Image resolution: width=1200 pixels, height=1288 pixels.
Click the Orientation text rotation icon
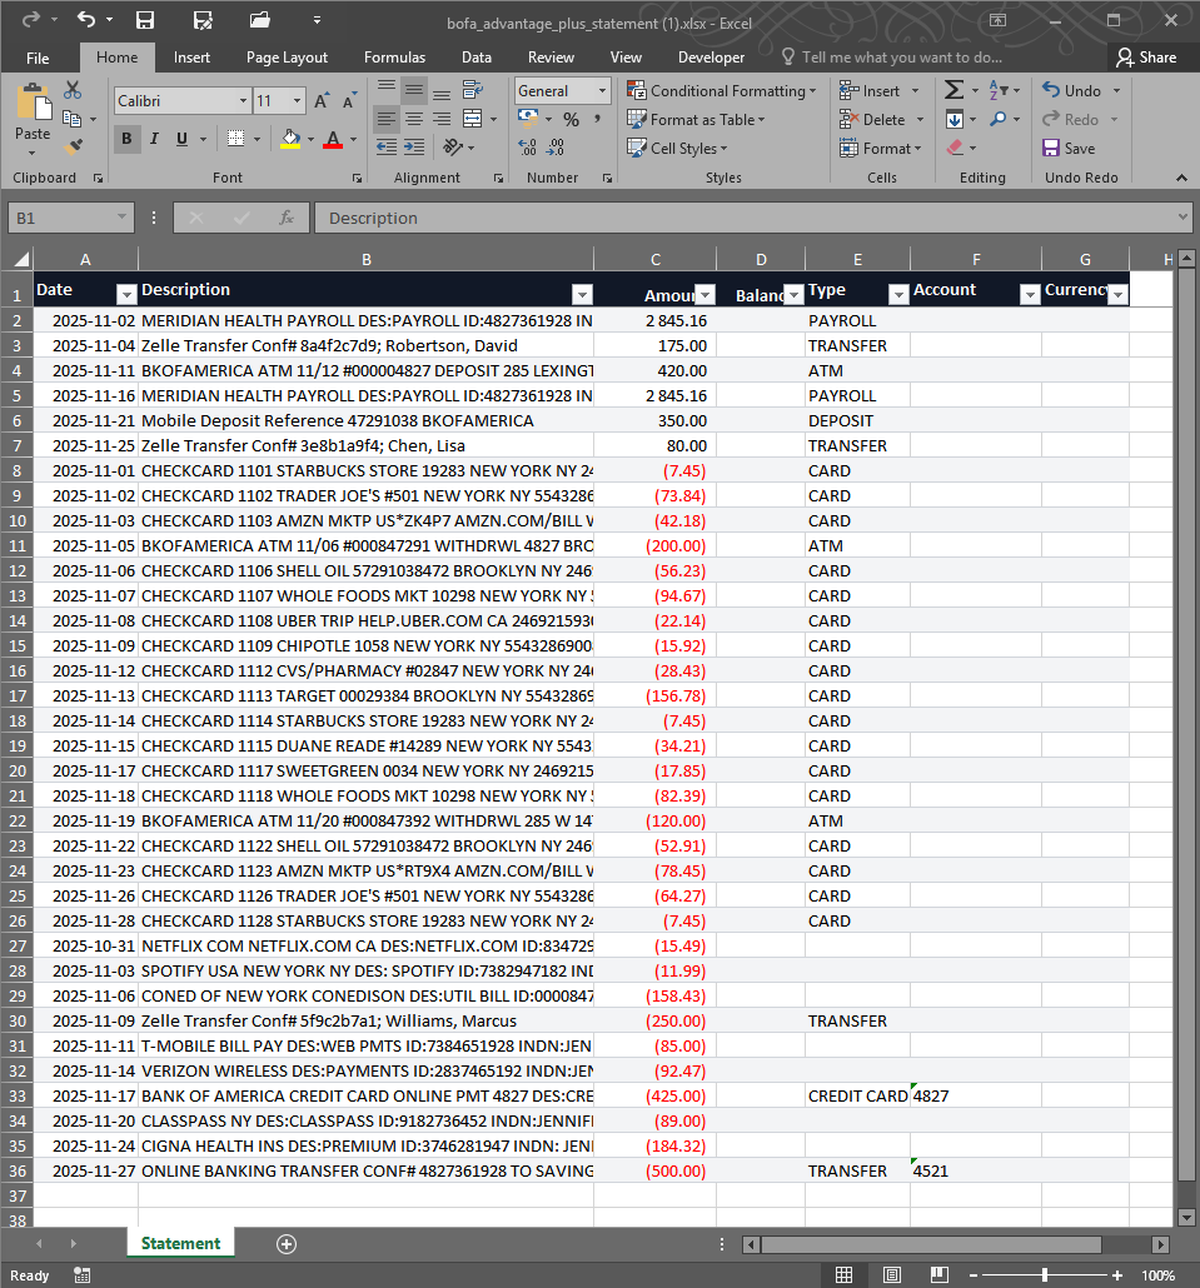click(x=452, y=147)
